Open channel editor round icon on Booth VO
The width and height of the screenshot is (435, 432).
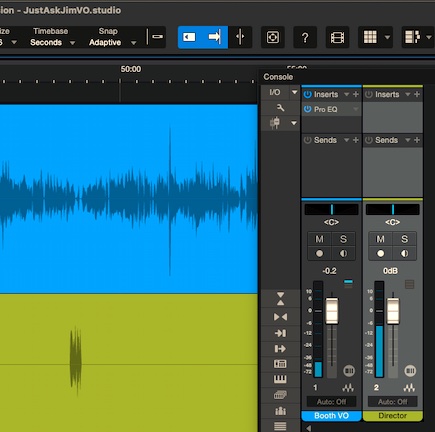coord(349,371)
